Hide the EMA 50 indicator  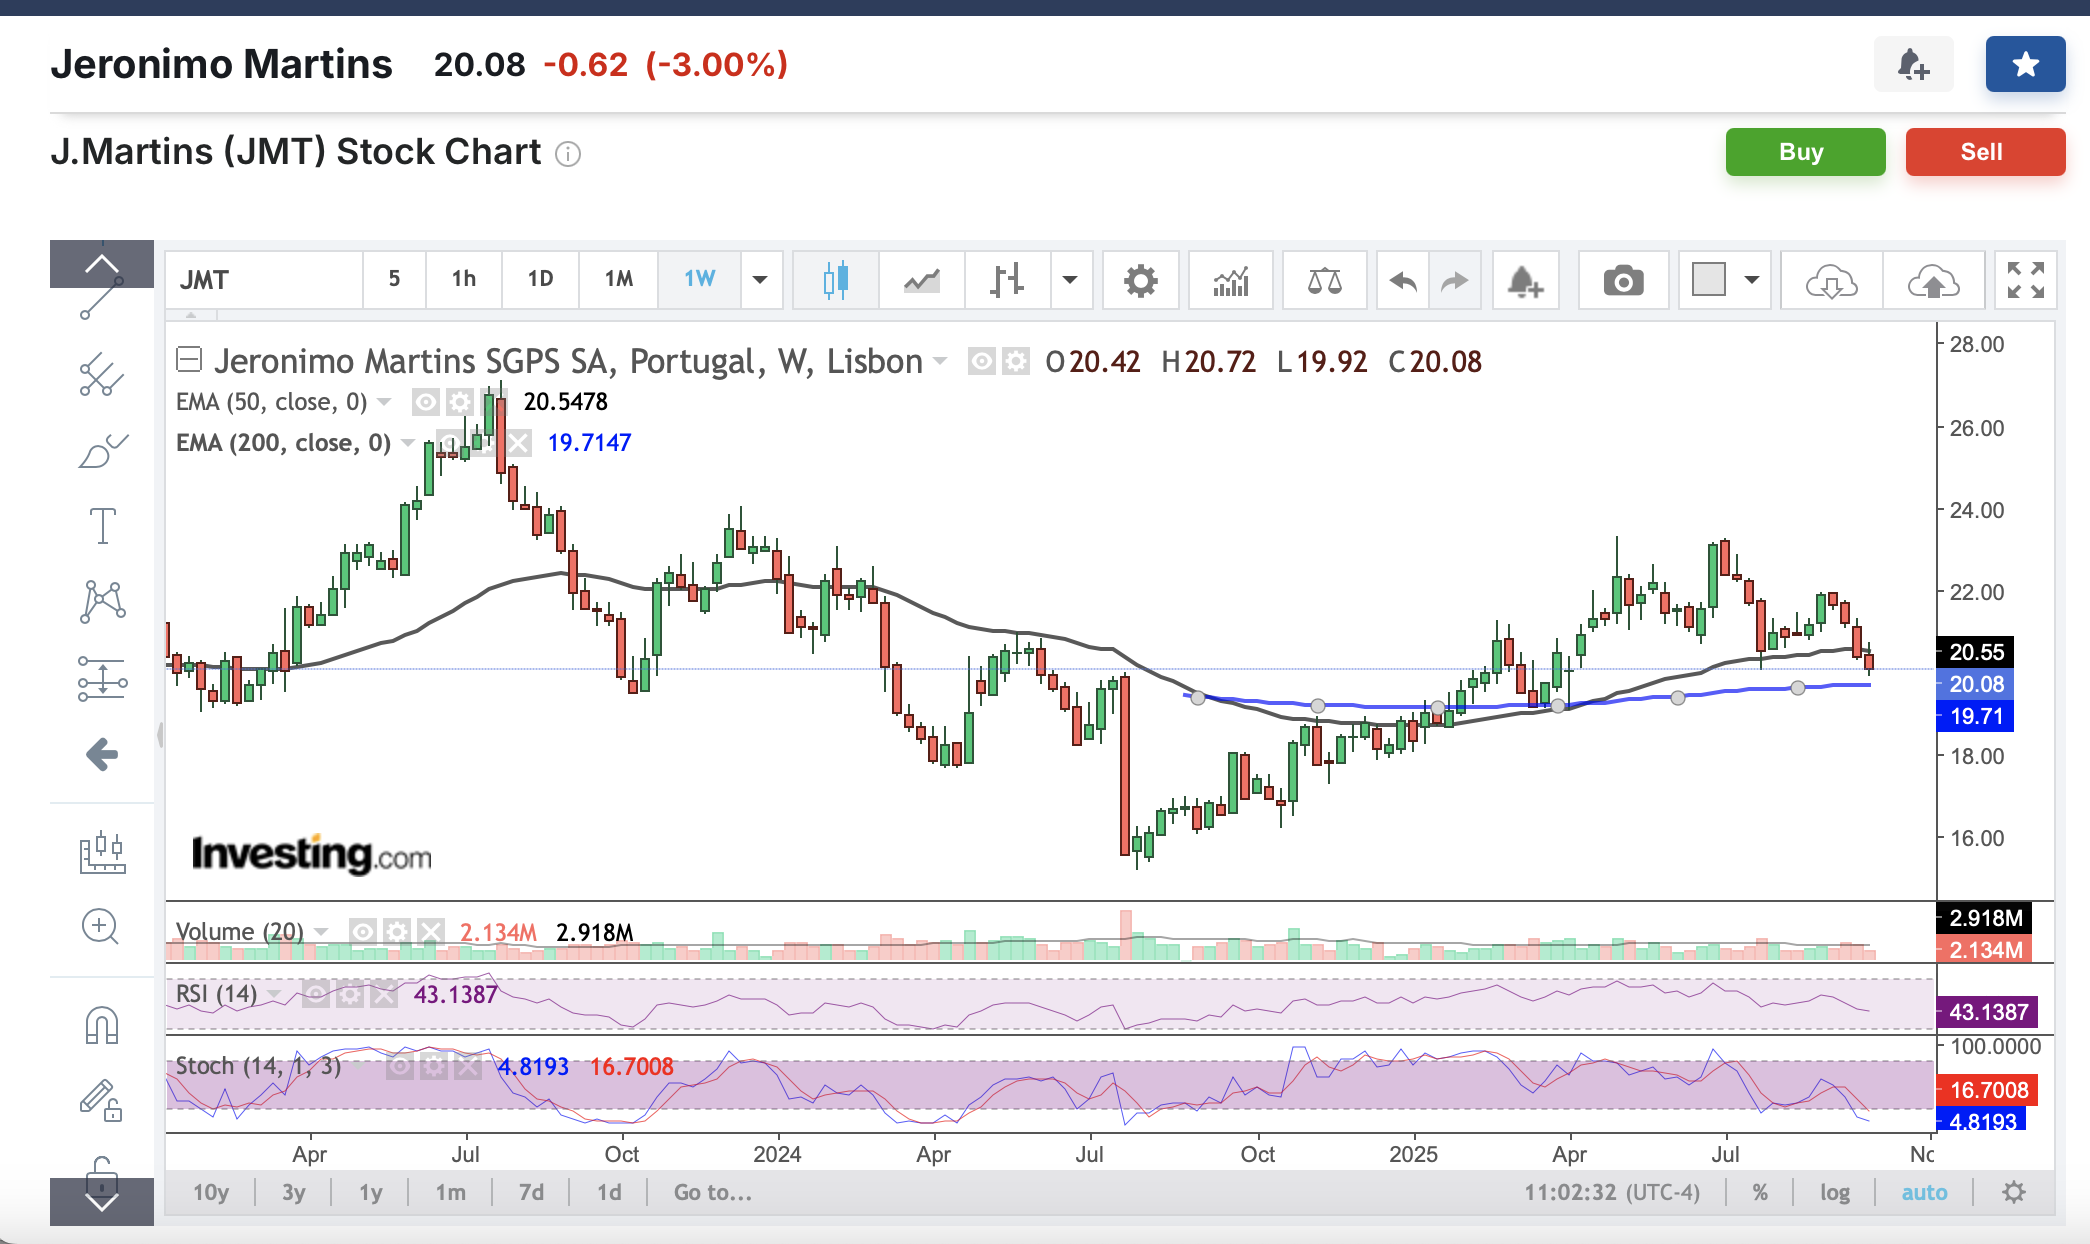(426, 402)
